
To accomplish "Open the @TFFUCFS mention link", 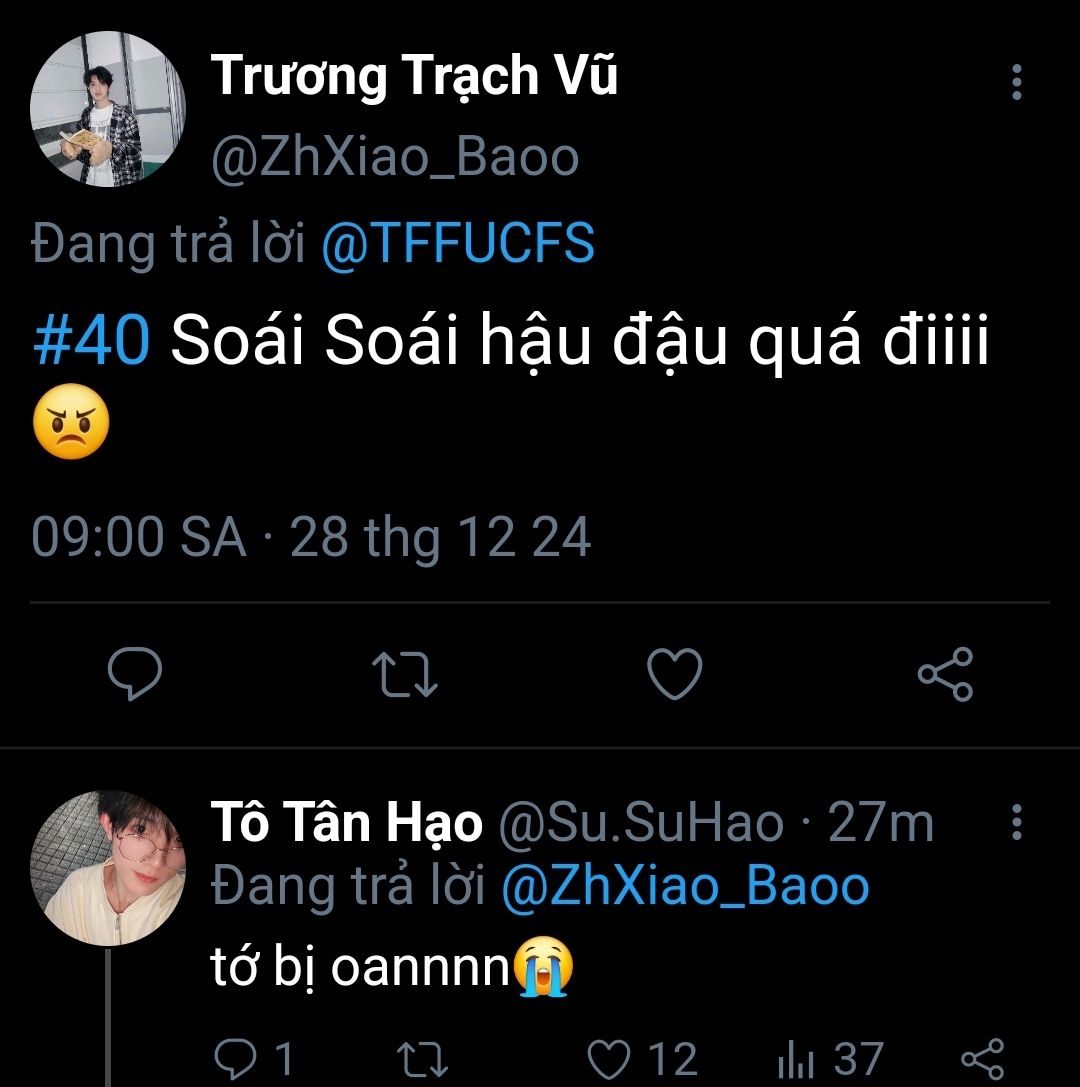I will point(458,244).
